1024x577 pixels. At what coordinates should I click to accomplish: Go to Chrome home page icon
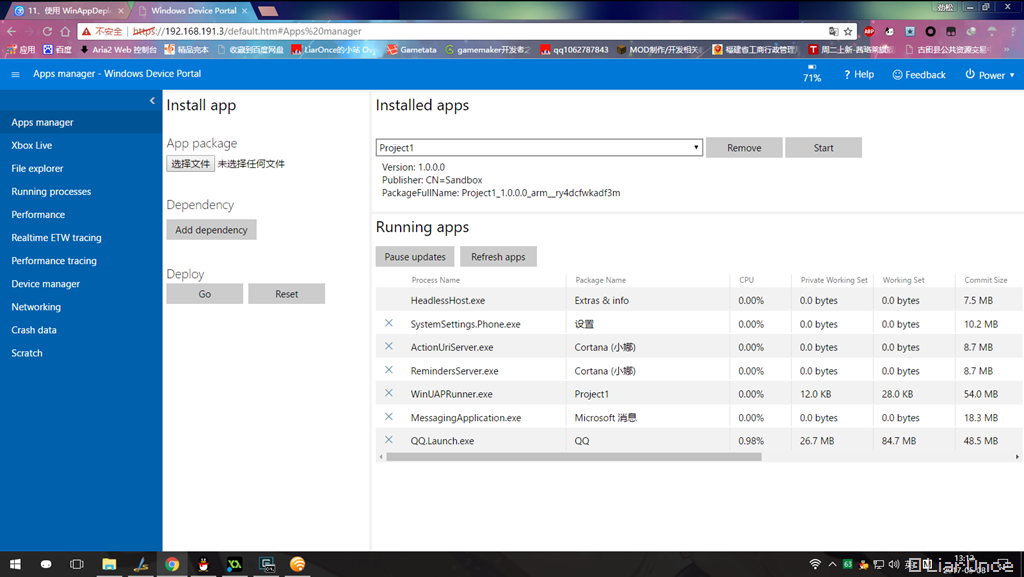click(65, 31)
